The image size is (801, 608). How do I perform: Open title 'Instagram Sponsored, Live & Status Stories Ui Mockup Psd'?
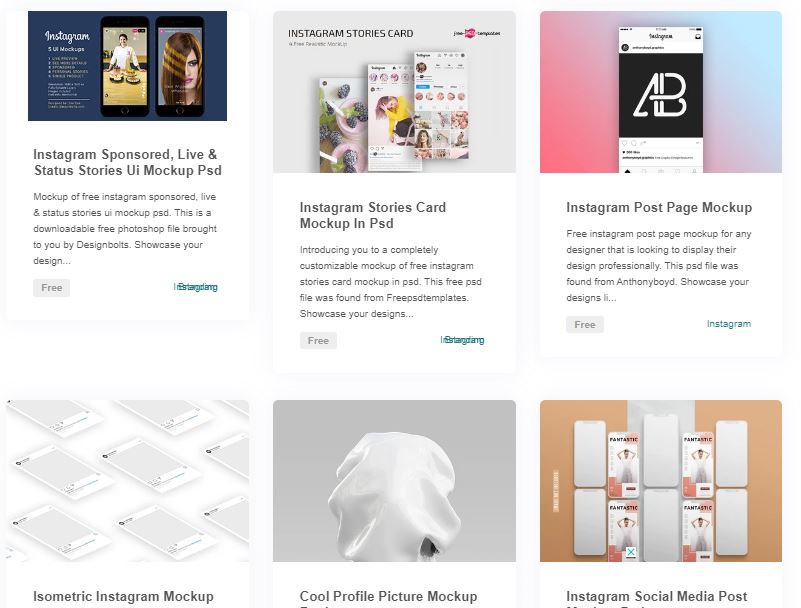pyautogui.click(x=127, y=162)
